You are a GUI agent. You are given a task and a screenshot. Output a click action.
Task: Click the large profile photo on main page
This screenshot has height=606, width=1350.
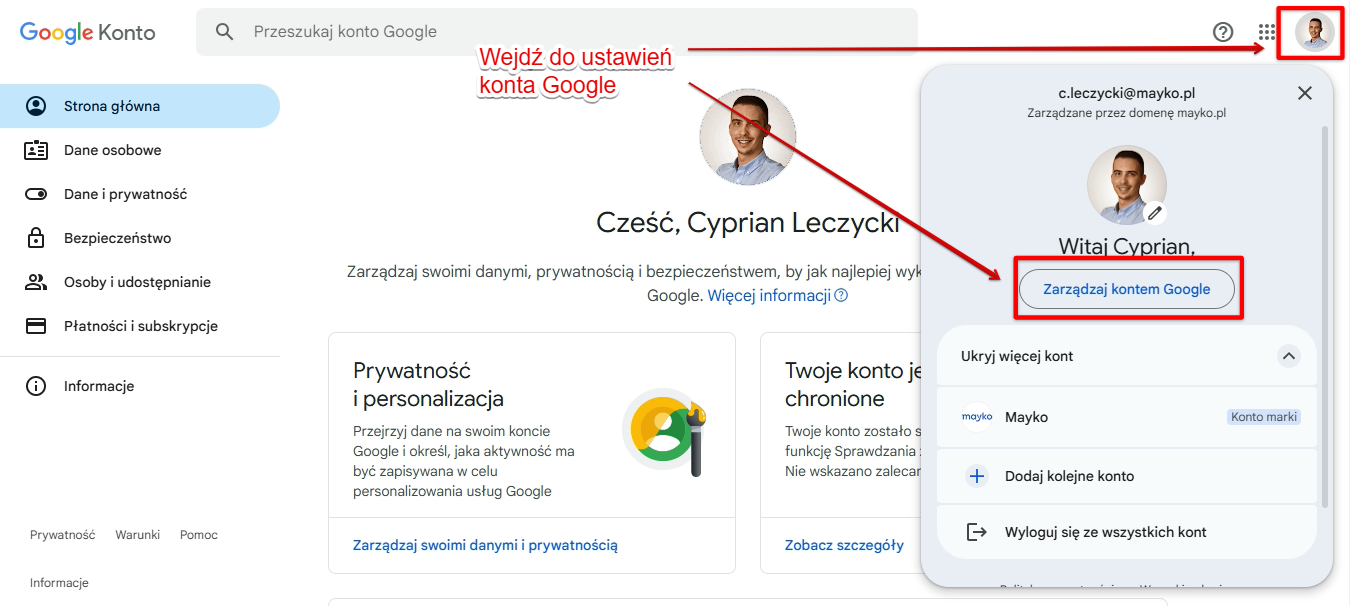[748, 137]
